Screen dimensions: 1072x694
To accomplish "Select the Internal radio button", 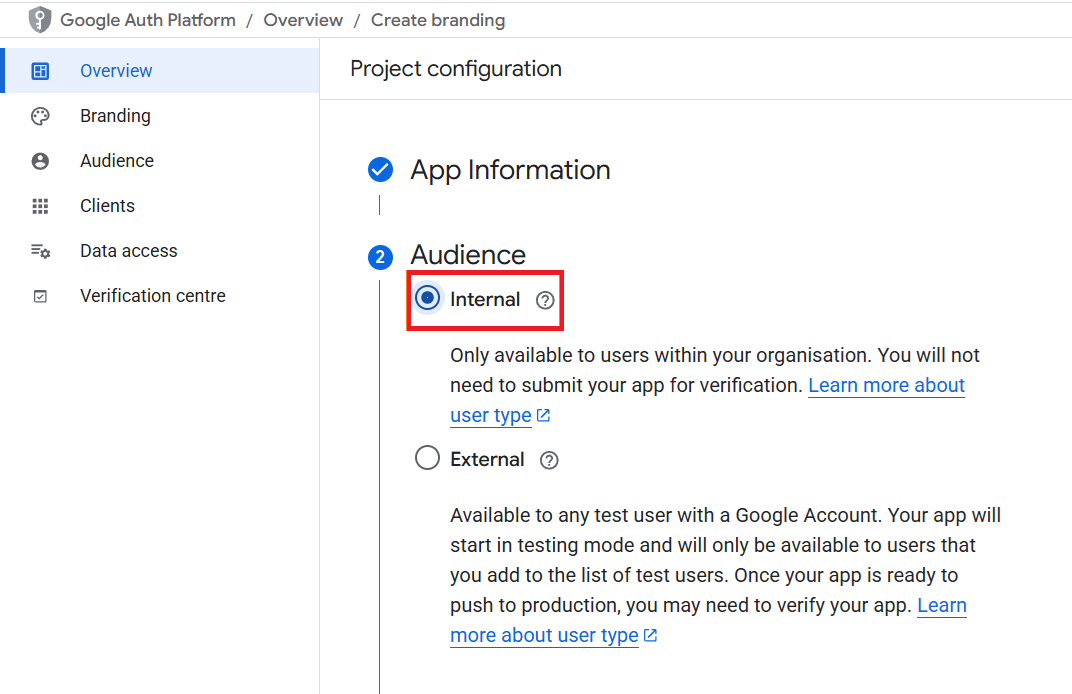I will pos(427,298).
